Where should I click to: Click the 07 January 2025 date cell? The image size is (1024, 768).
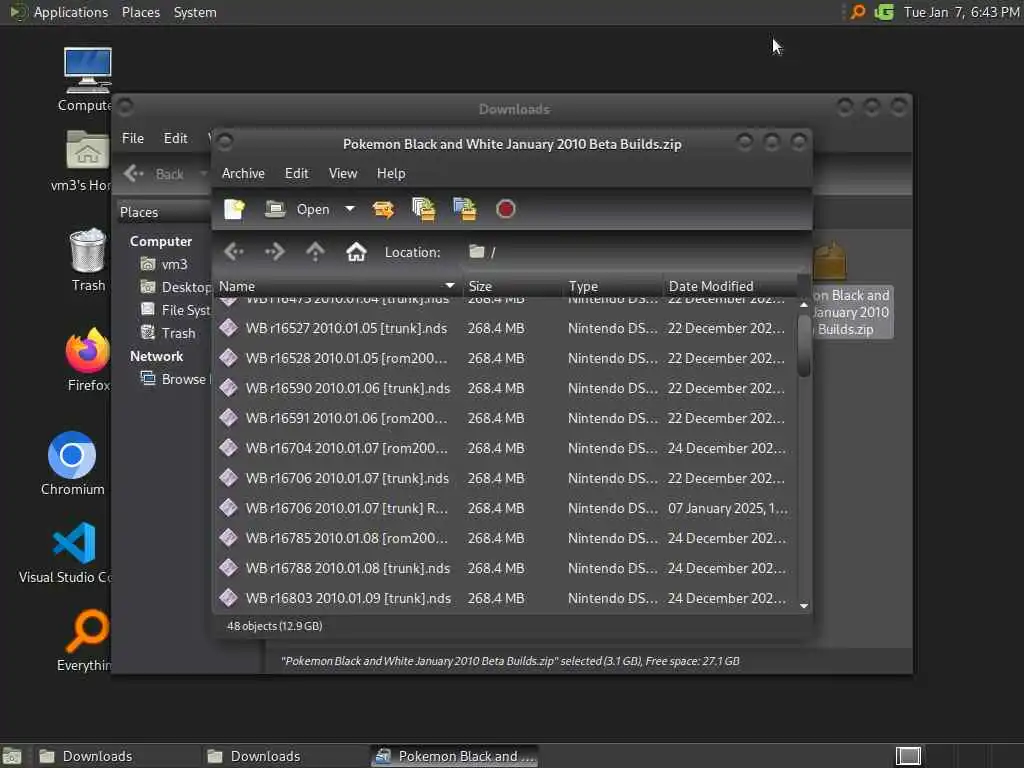coord(728,508)
